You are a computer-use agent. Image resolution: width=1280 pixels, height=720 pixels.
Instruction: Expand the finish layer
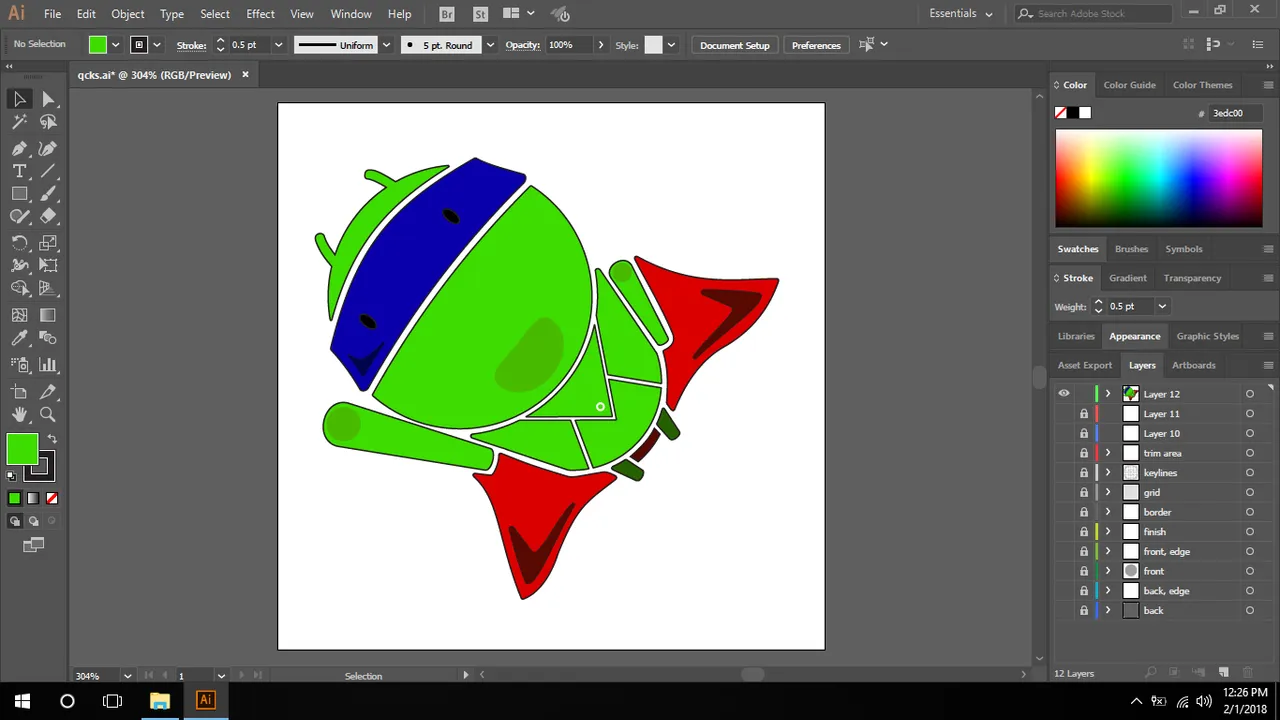[x=1107, y=532]
